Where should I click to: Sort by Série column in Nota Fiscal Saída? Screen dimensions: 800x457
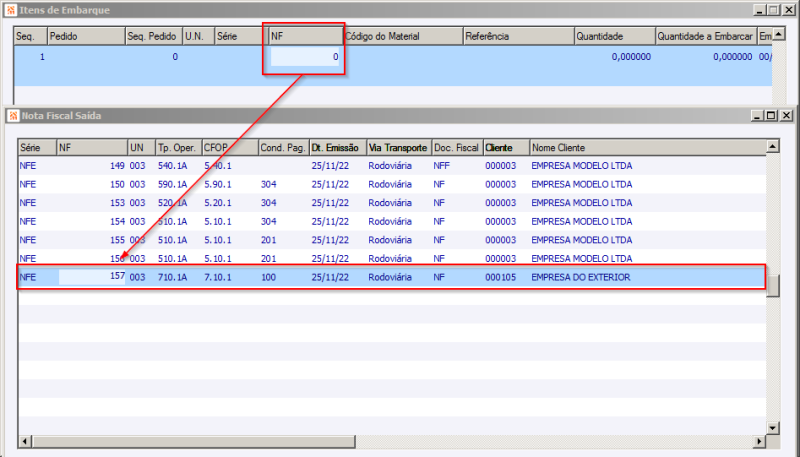click(37, 147)
